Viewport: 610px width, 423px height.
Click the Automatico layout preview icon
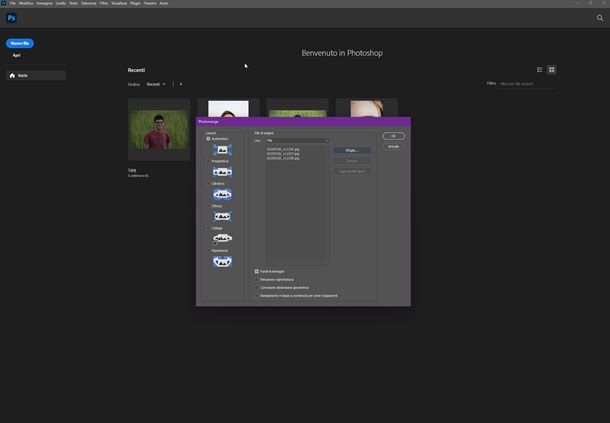coord(222,150)
